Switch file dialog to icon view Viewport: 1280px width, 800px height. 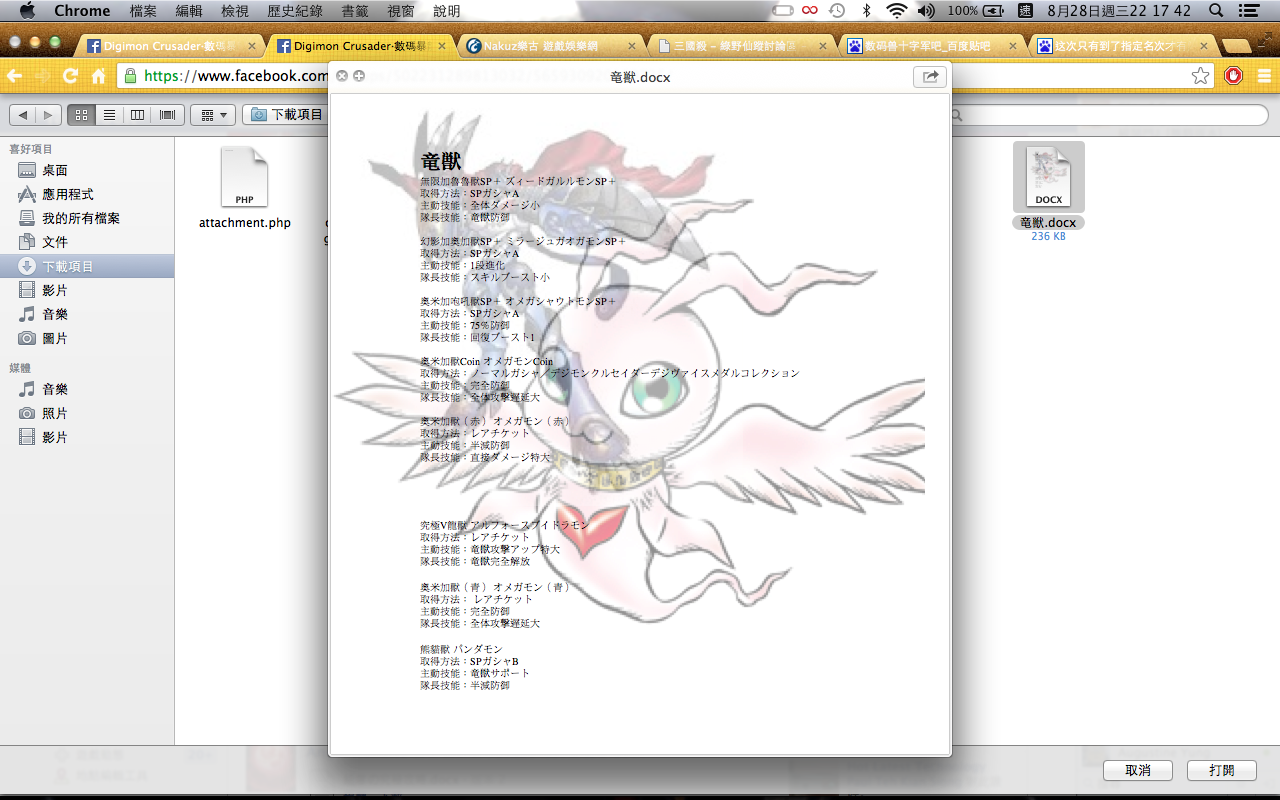pyautogui.click(x=81, y=115)
